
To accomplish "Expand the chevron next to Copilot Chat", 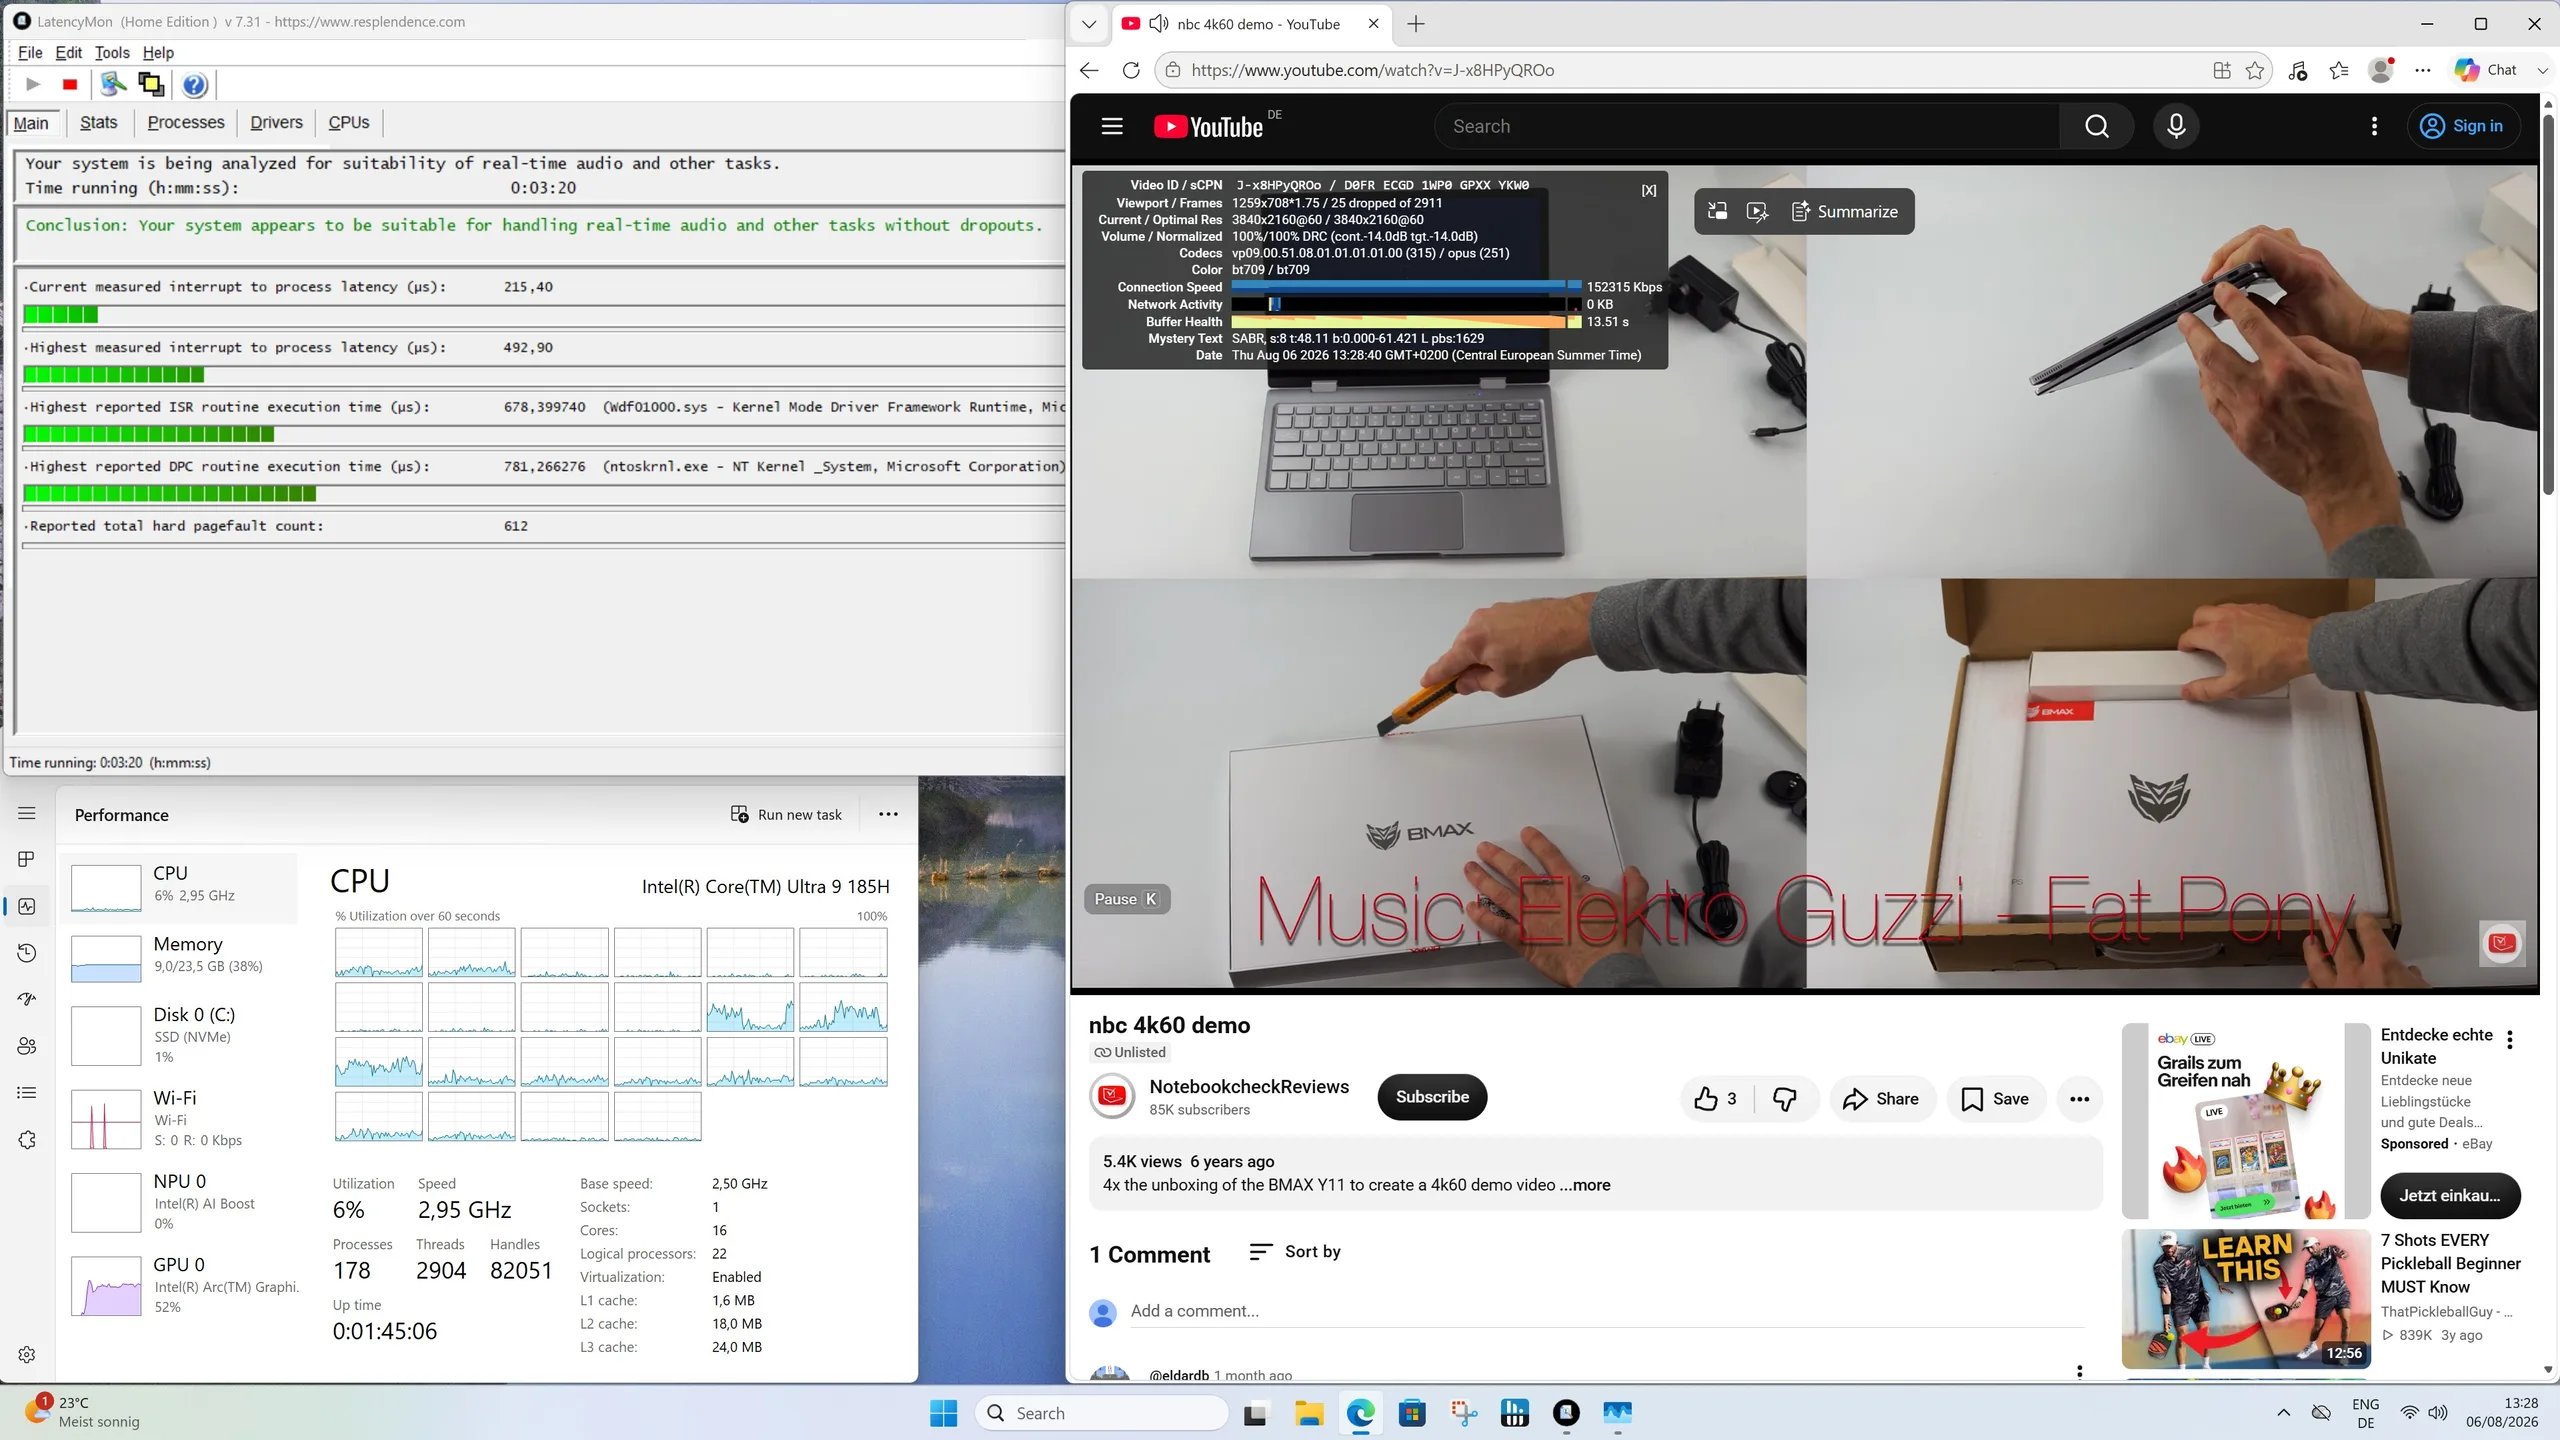I will coord(2542,70).
